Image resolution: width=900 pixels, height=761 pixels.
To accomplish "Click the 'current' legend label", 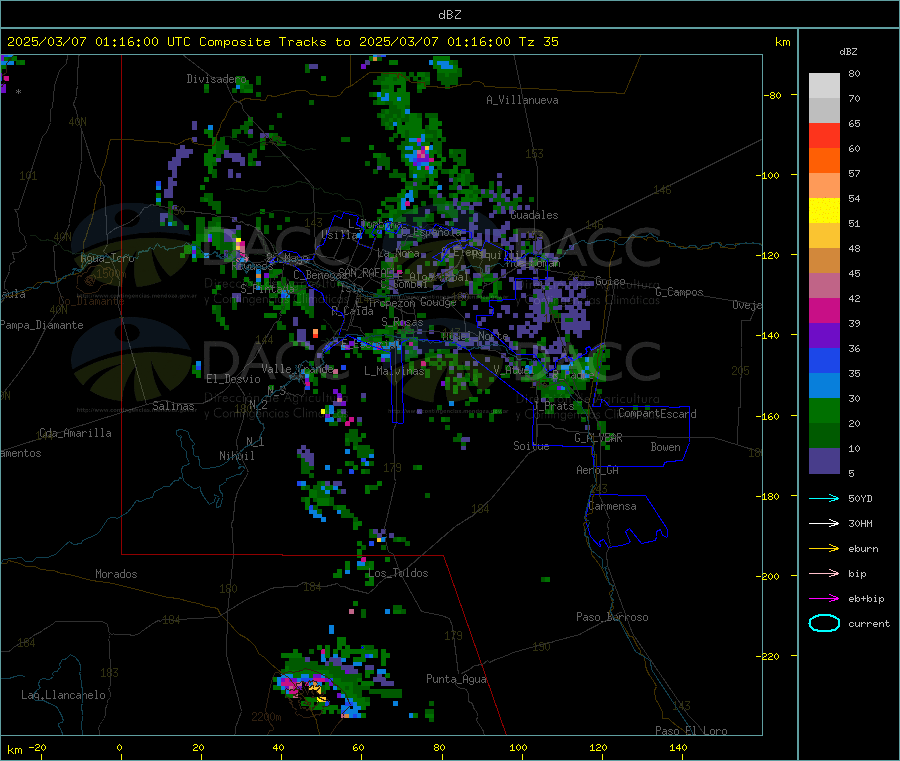I will point(869,624).
